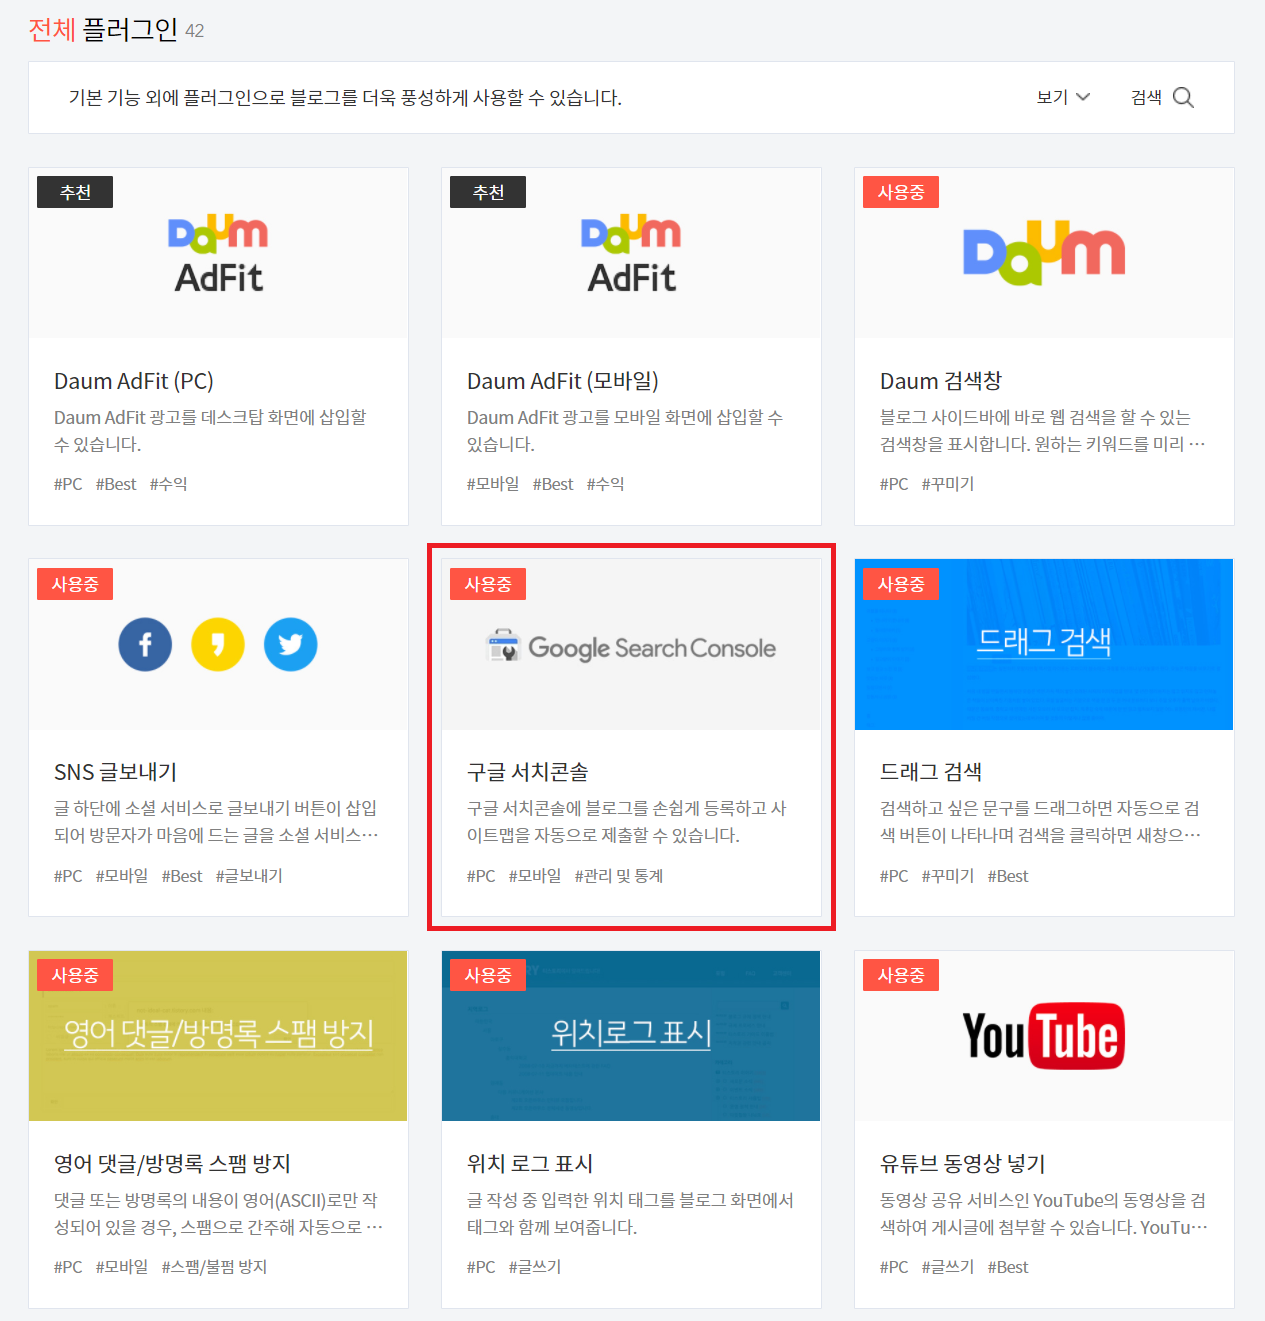
Task: Click #글쓰기 tag under 위치 로그 표시
Action: point(535,1267)
